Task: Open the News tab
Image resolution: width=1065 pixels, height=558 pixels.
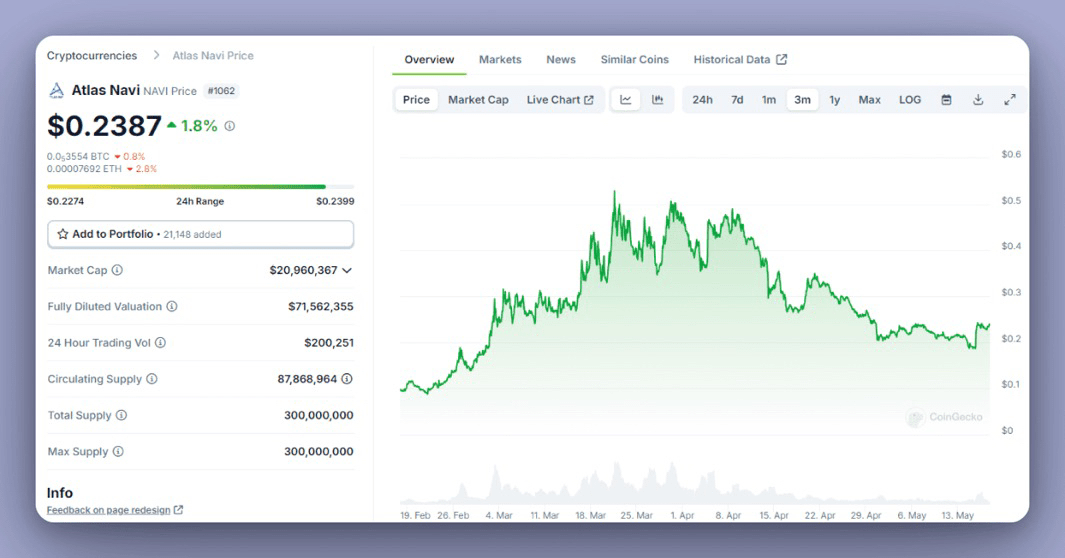Action: [561, 60]
